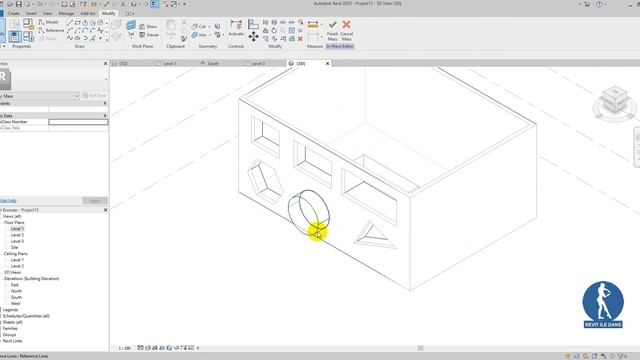
Task: Select the Reference line tool
Action: pyautogui.click(x=51, y=30)
